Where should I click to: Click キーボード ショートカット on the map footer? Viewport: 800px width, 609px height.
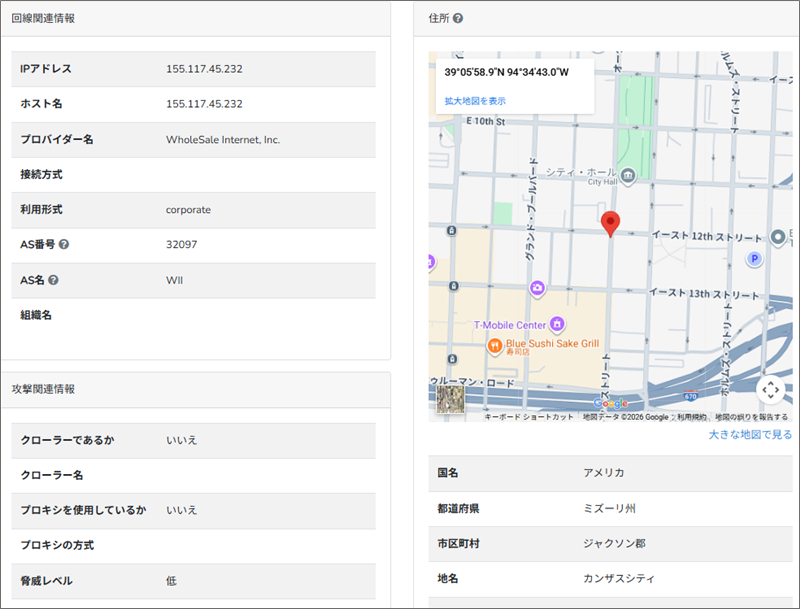tap(529, 417)
